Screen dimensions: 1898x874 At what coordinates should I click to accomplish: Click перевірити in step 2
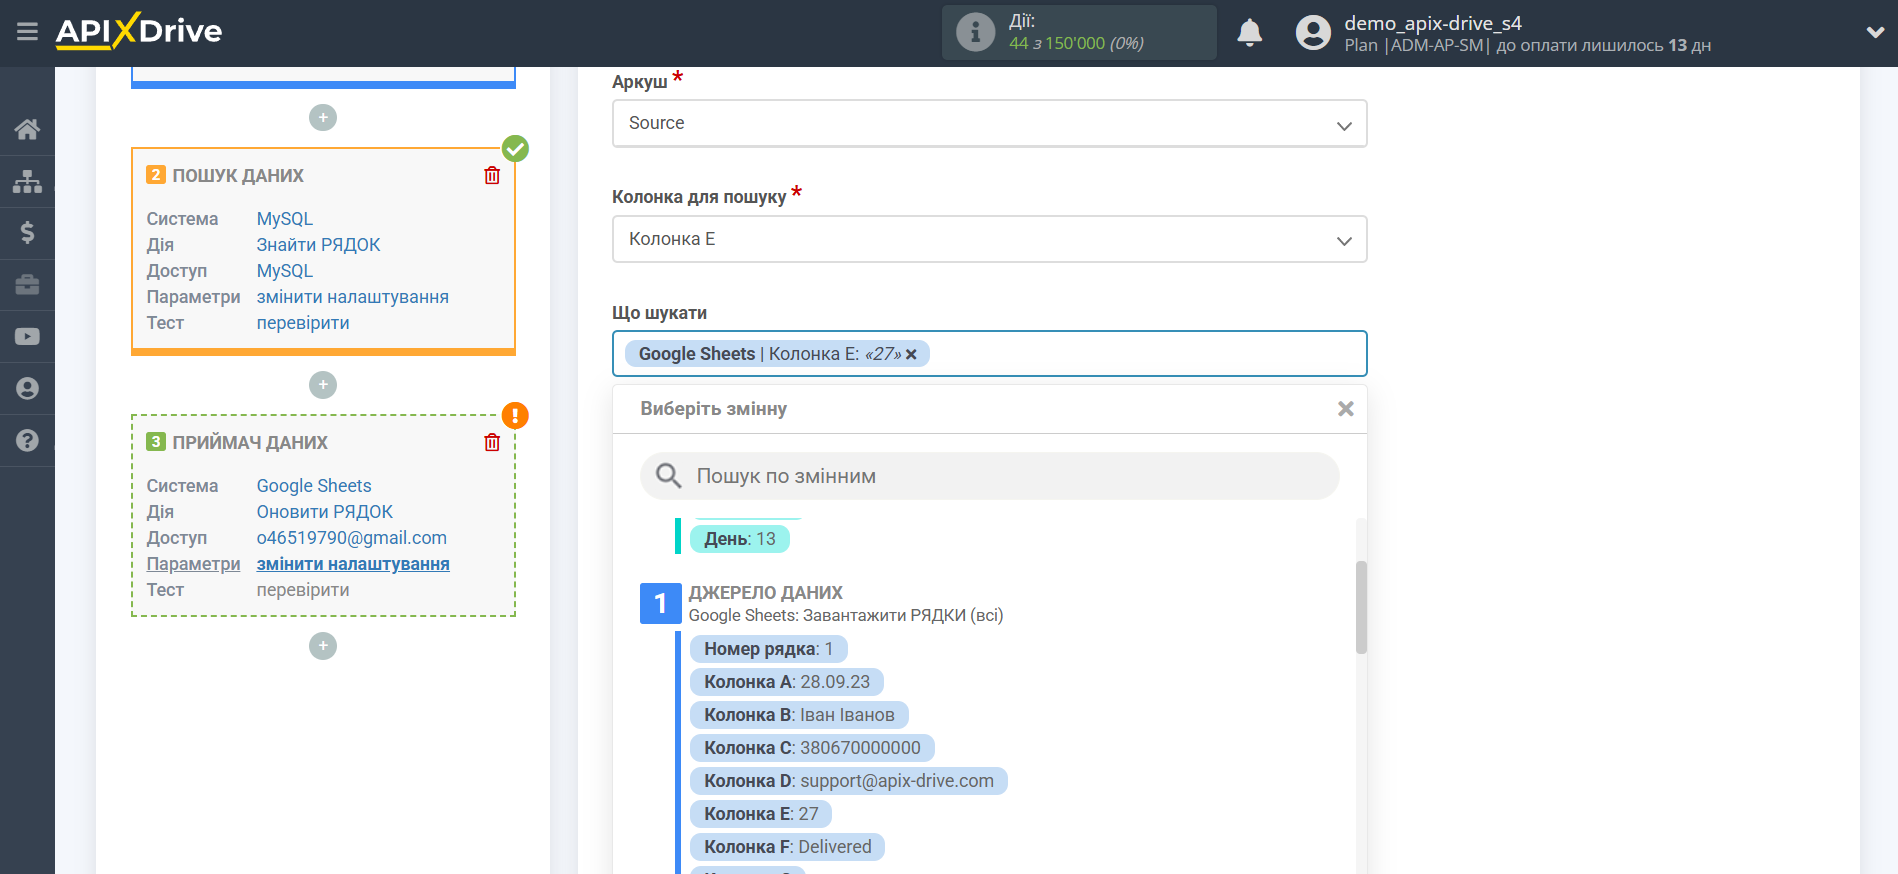303,323
